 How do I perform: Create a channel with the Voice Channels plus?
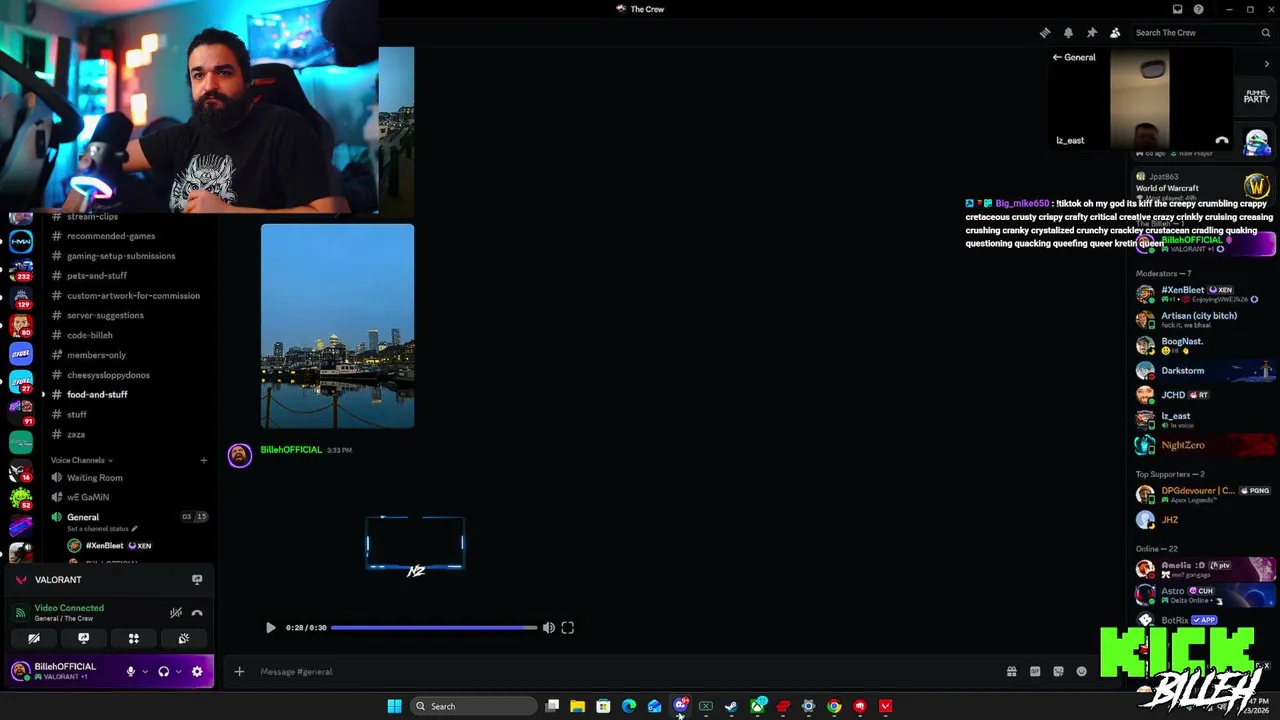(x=204, y=460)
